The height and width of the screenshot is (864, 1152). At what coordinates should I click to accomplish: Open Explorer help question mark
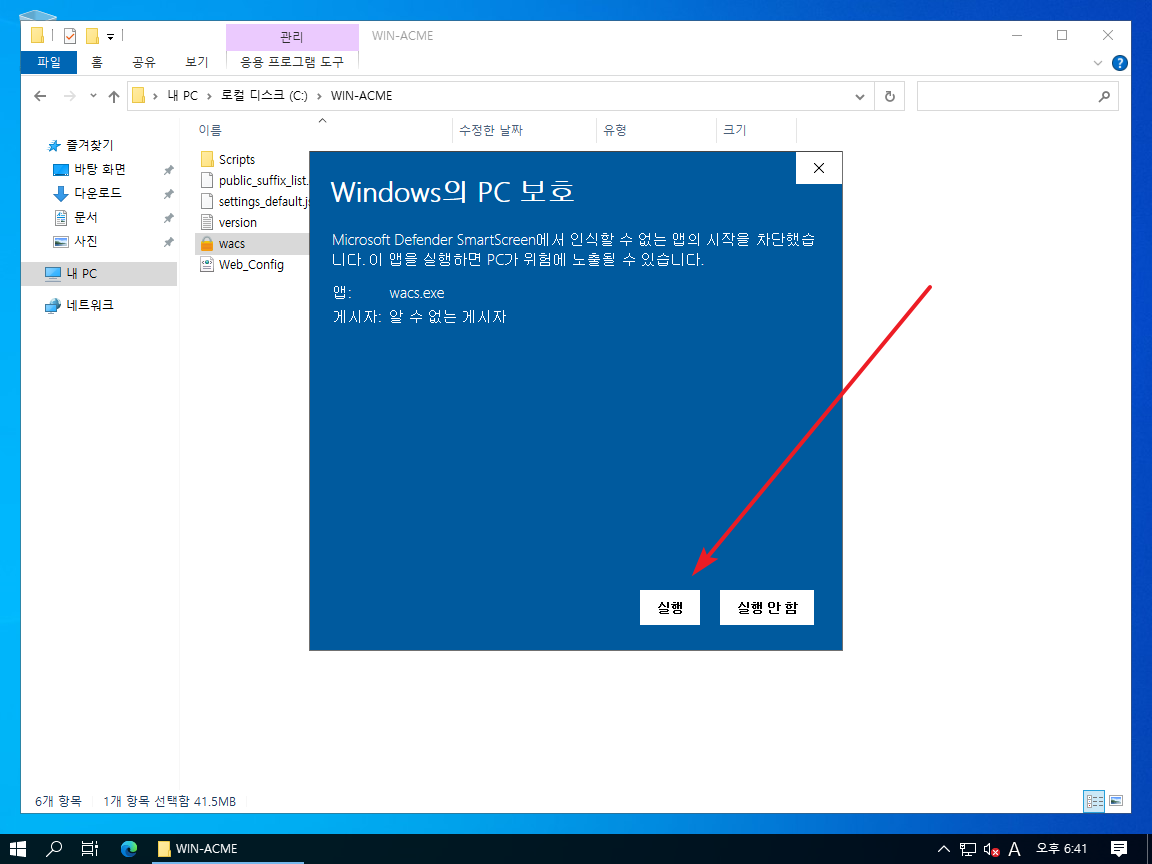pyautogui.click(x=1119, y=63)
